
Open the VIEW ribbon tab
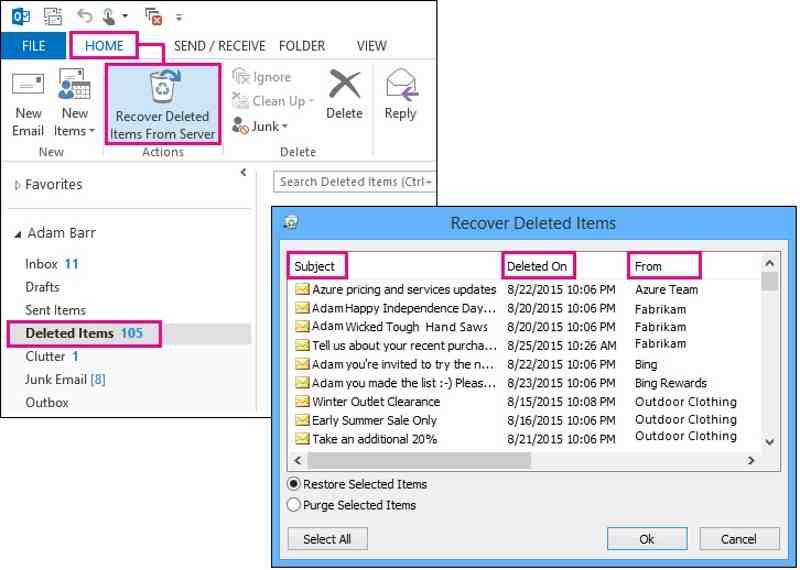point(371,46)
